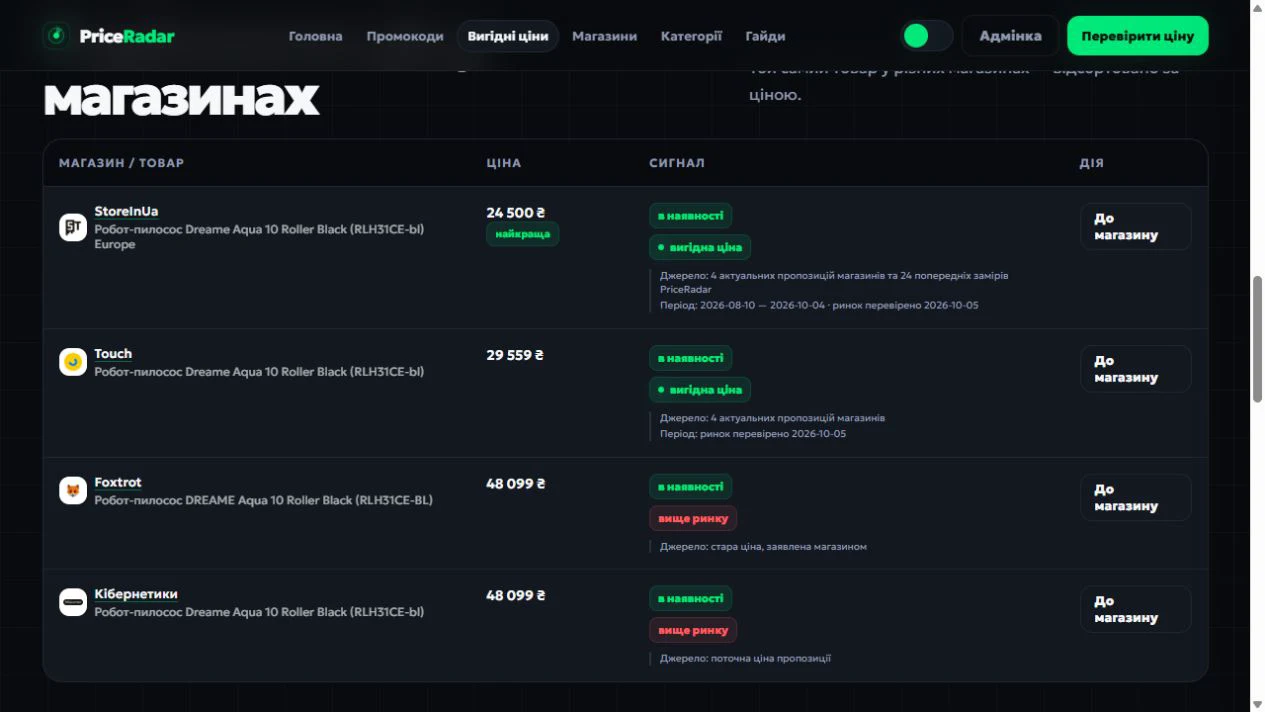Click the Перевірити ціну button
Viewport: 1265px width, 712px height.
click(x=1138, y=36)
